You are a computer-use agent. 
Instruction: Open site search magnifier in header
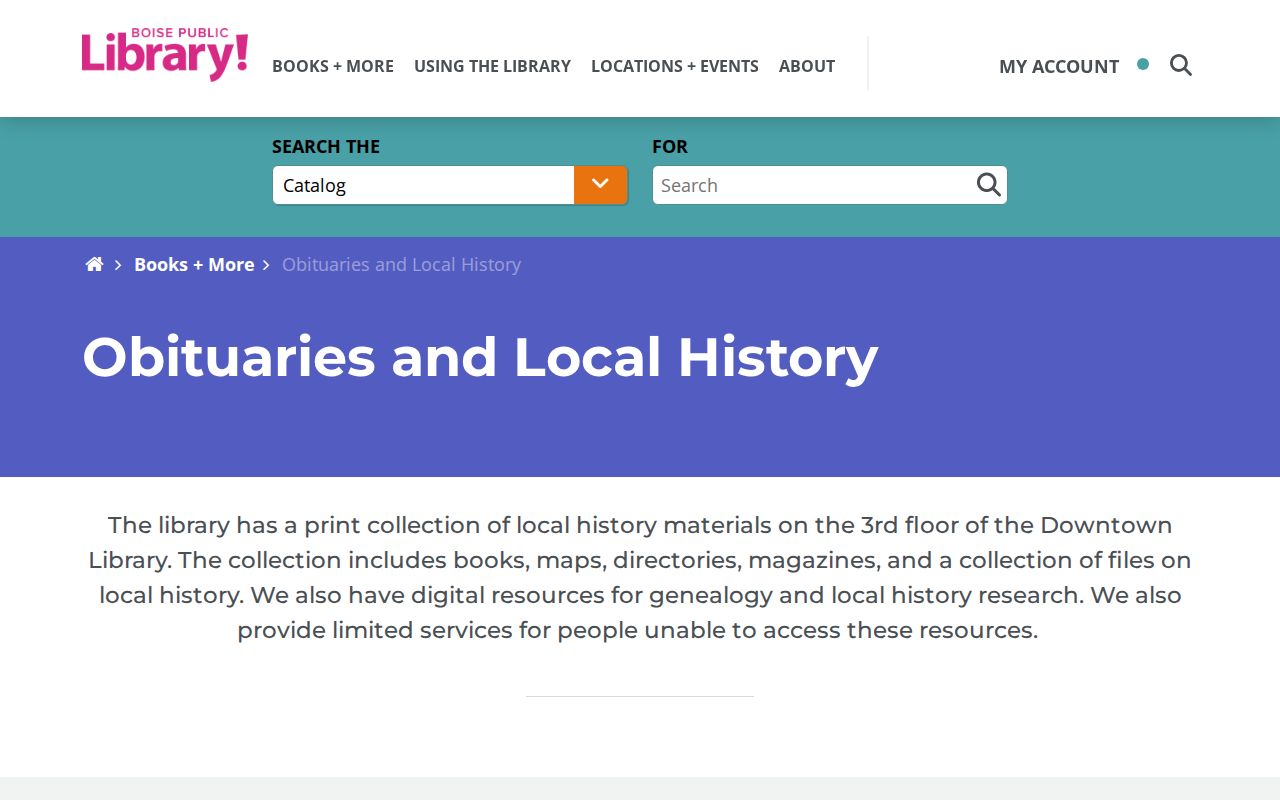tap(1181, 66)
